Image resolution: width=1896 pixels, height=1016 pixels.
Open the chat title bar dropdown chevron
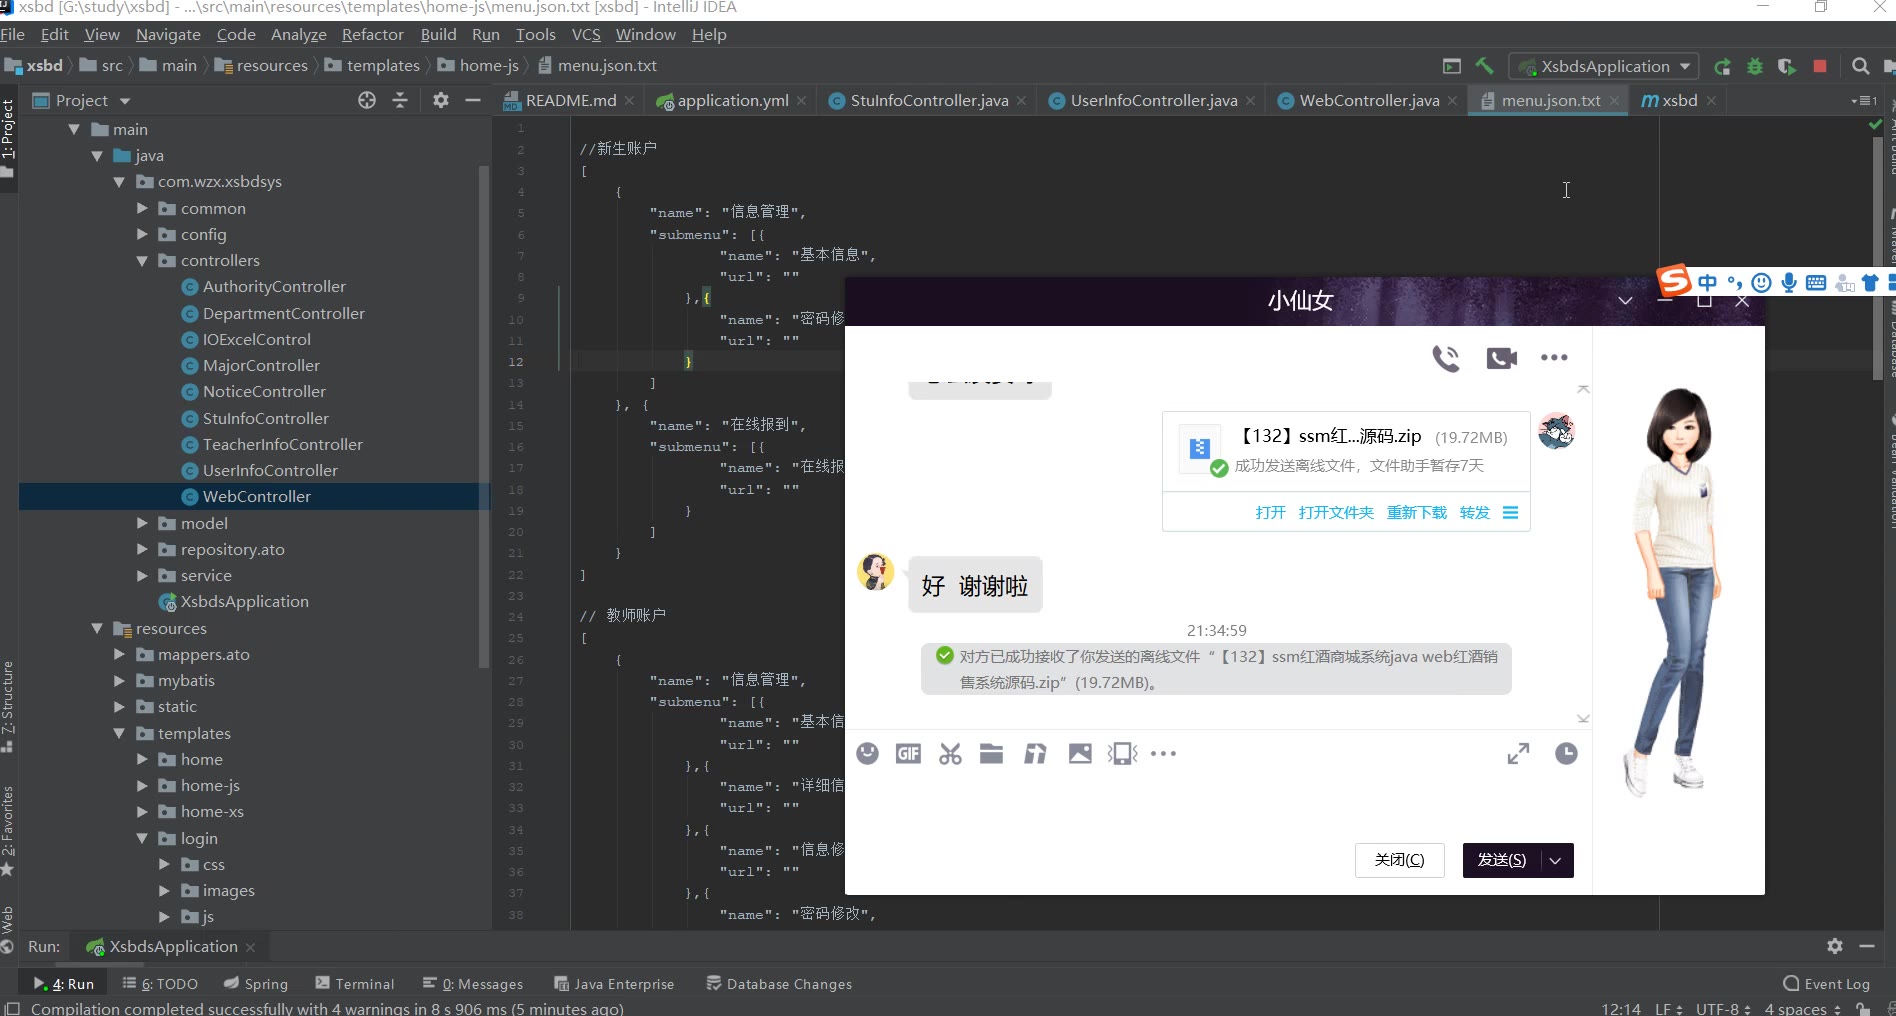coord(1625,301)
